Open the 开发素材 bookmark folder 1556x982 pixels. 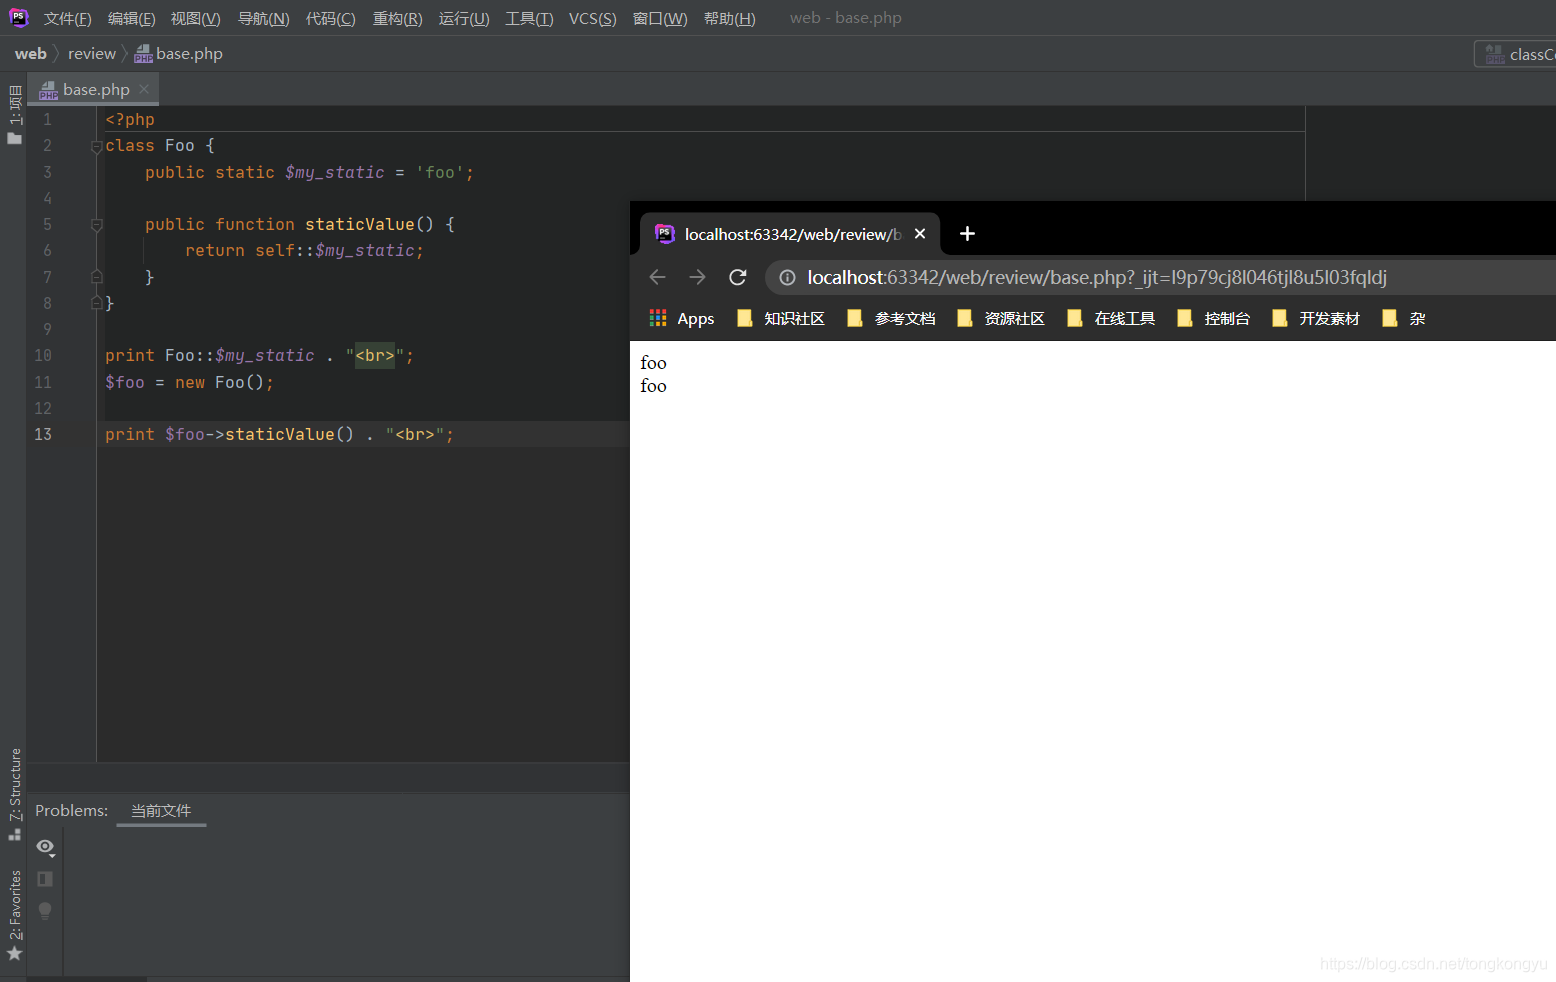point(1316,318)
